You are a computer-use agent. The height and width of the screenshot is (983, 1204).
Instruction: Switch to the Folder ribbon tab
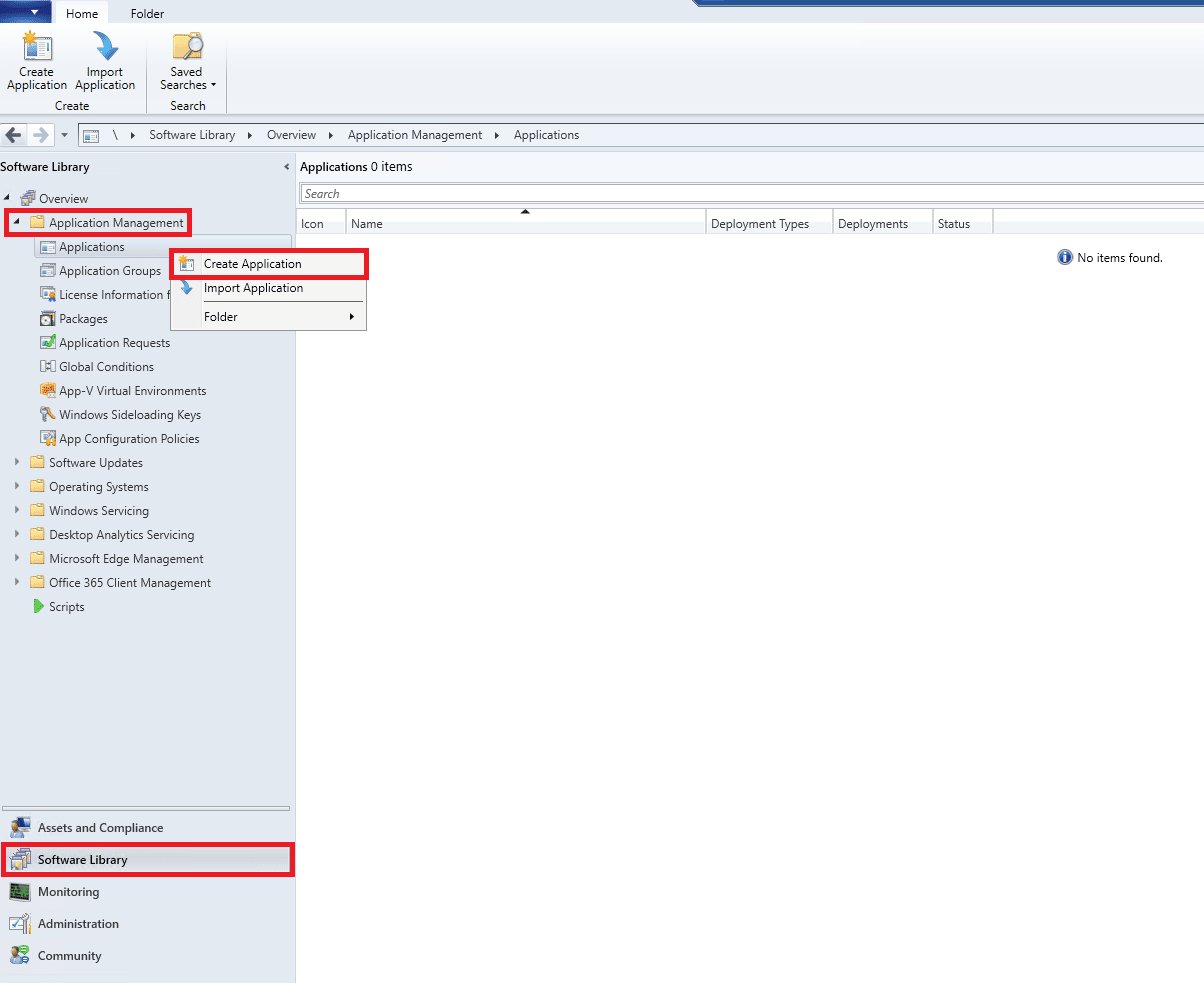tap(147, 14)
